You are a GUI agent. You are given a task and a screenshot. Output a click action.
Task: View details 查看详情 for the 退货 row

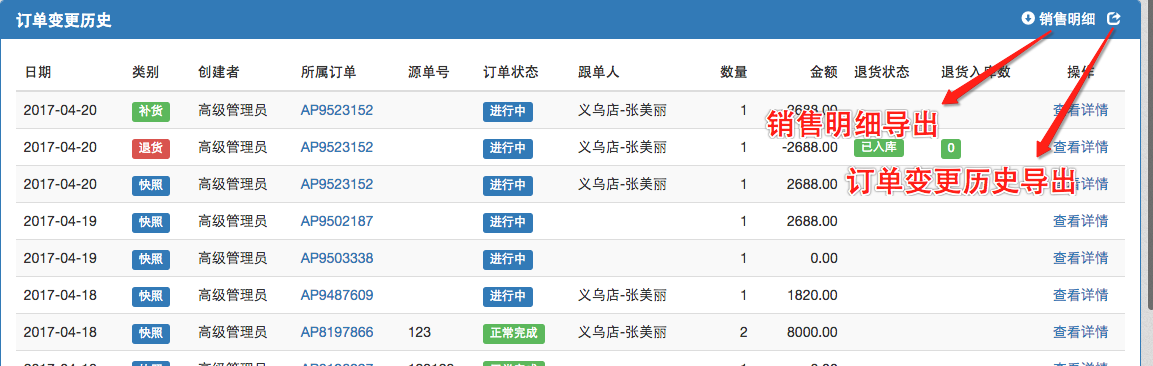pos(1080,148)
